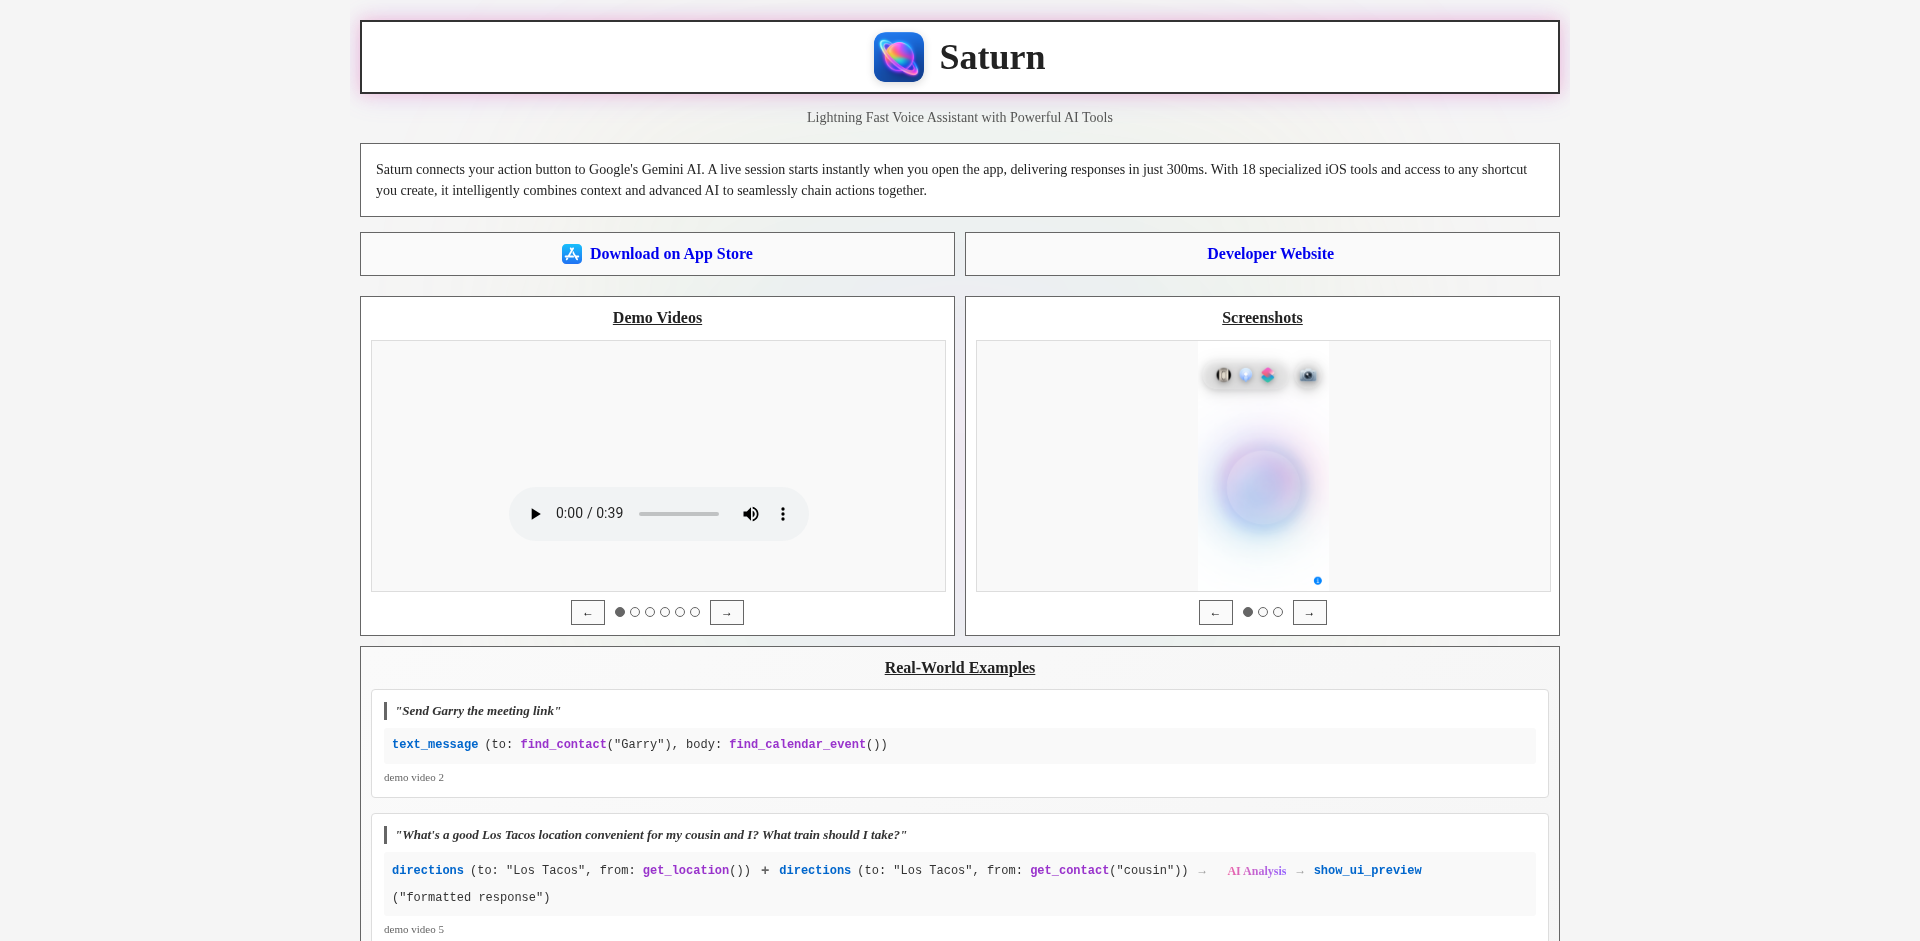1920x941 pixels.
Task: Click the text_message function name
Action: click(435, 745)
